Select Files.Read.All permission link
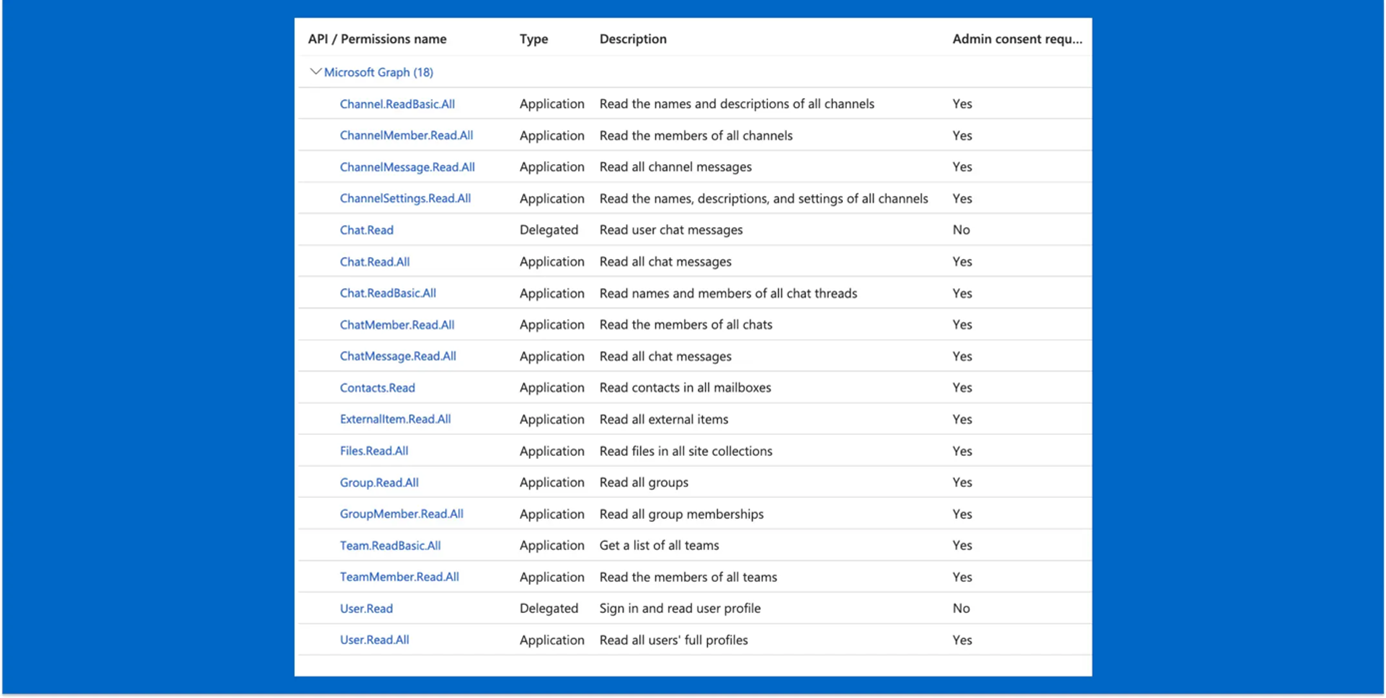1386x698 pixels. 374,451
